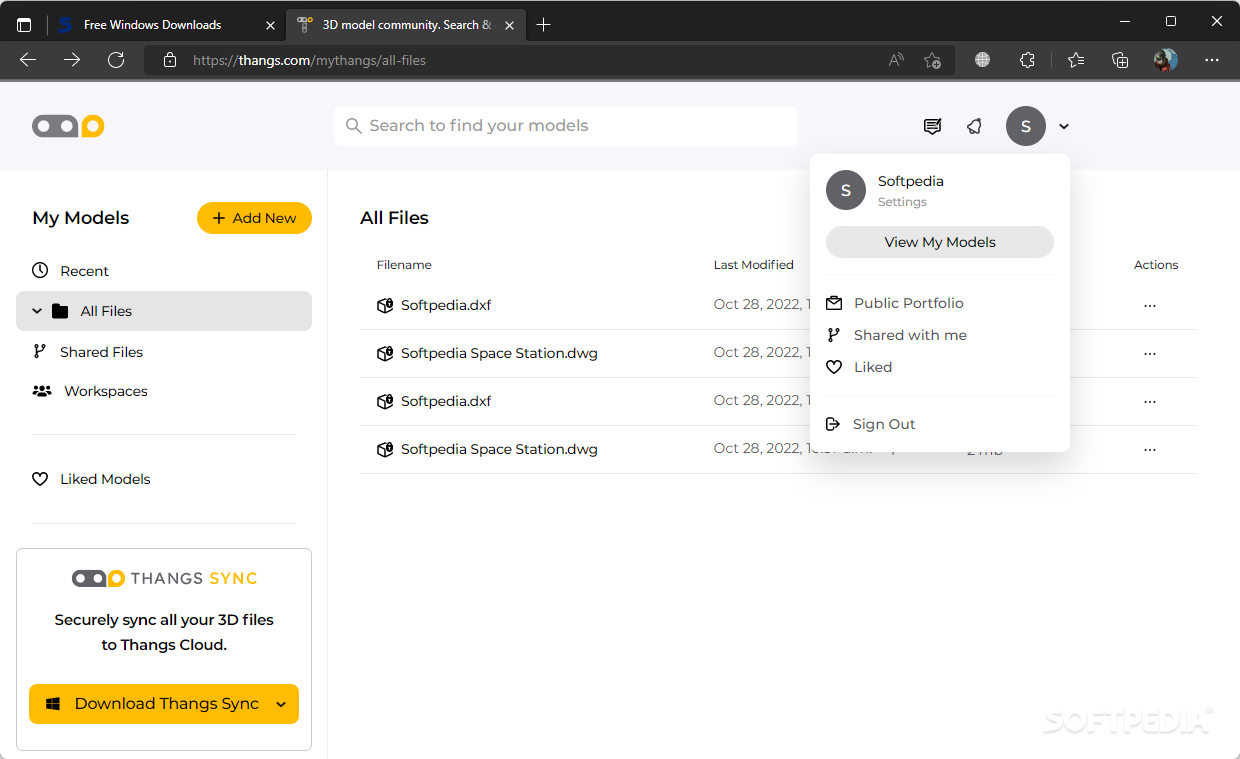Refresh the page
Viewport: 1240px width, 759px height.
pyautogui.click(x=116, y=60)
